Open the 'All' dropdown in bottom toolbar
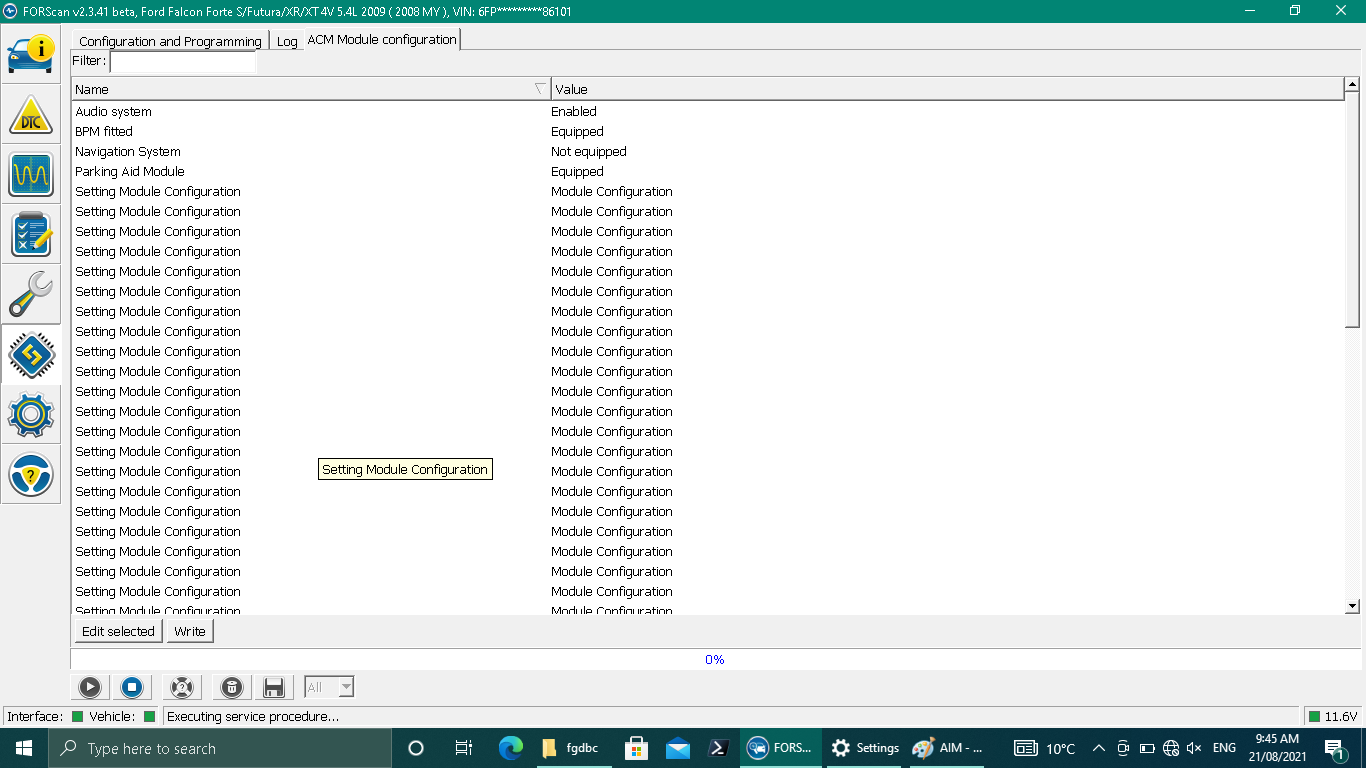 (x=329, y=687)
